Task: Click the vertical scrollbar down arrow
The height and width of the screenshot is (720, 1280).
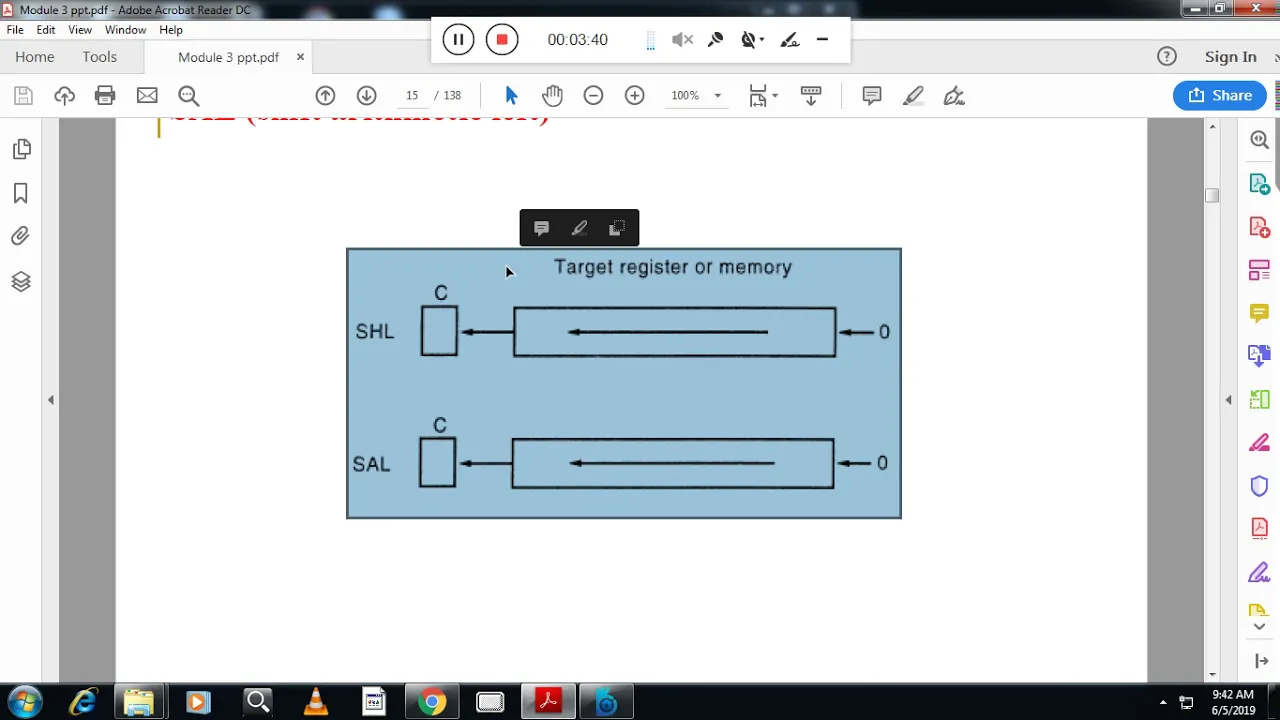Action: pos(1212,675)
